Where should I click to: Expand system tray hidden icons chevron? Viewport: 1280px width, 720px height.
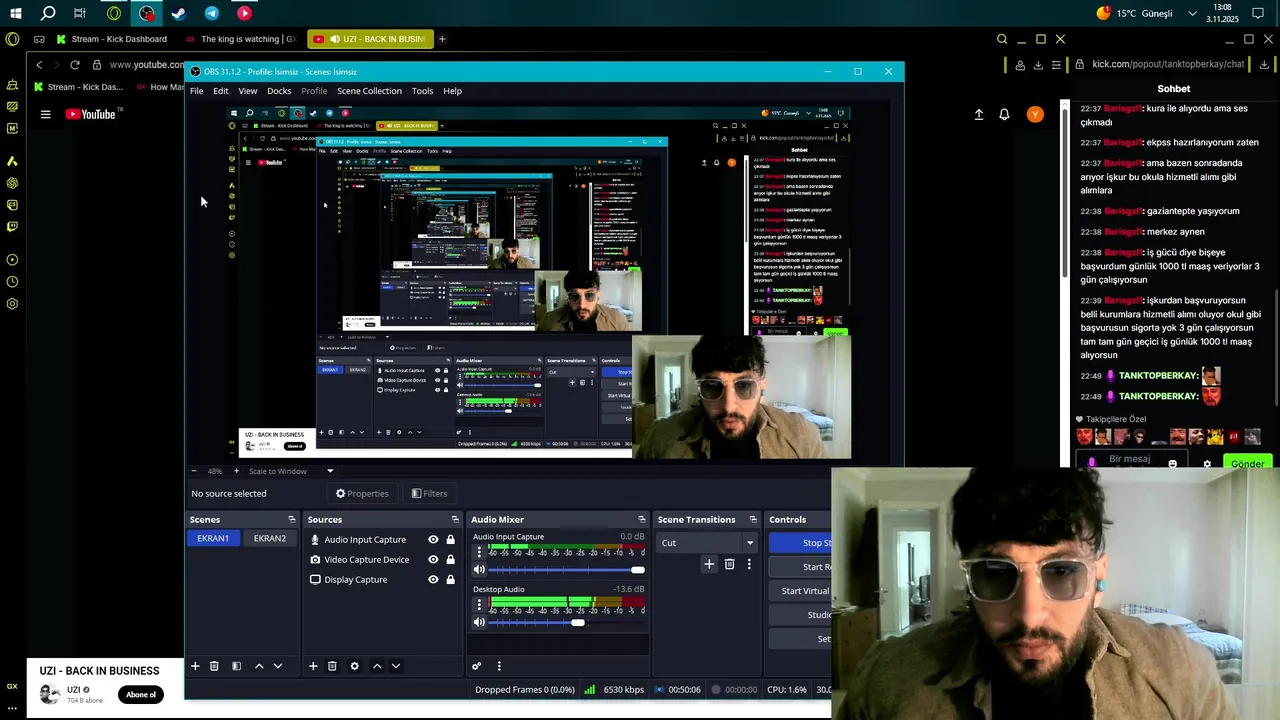(x=1192, y=13)
